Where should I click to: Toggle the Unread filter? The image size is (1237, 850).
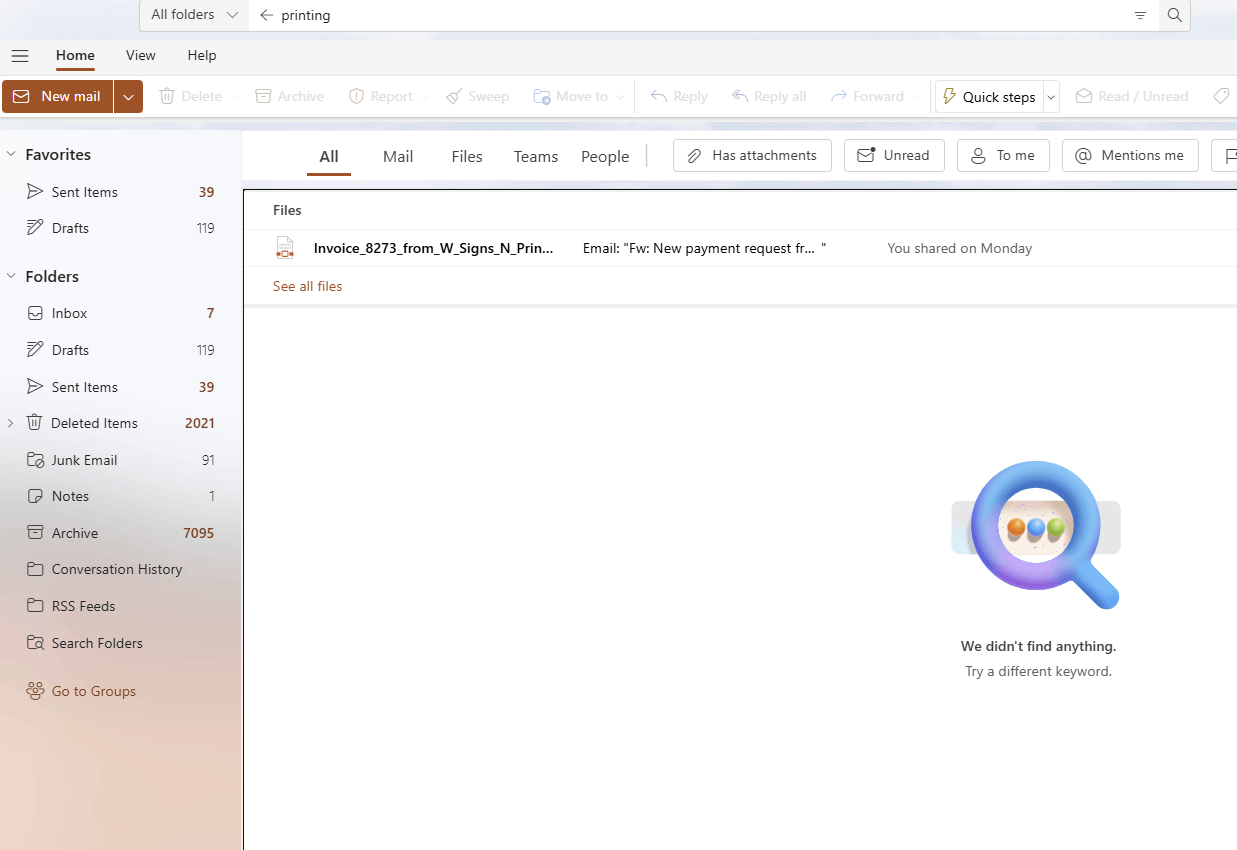[894, 155]
